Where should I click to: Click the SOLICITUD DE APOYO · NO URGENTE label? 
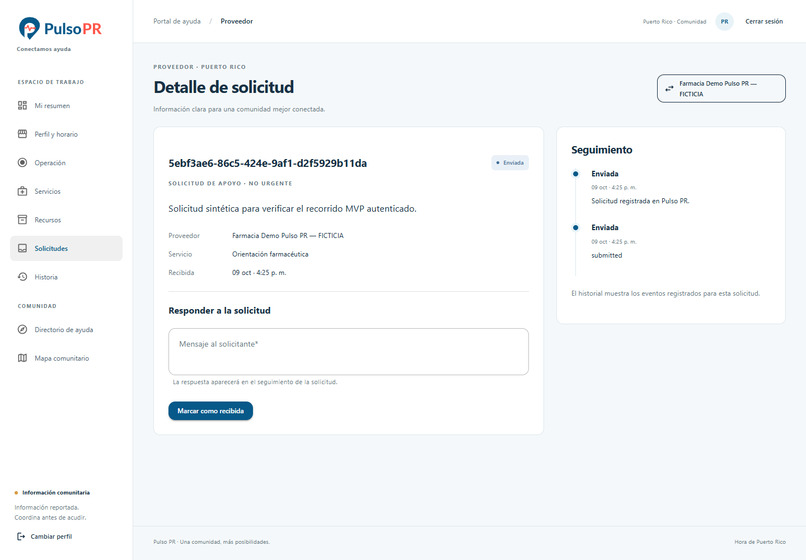coord(230,184)
